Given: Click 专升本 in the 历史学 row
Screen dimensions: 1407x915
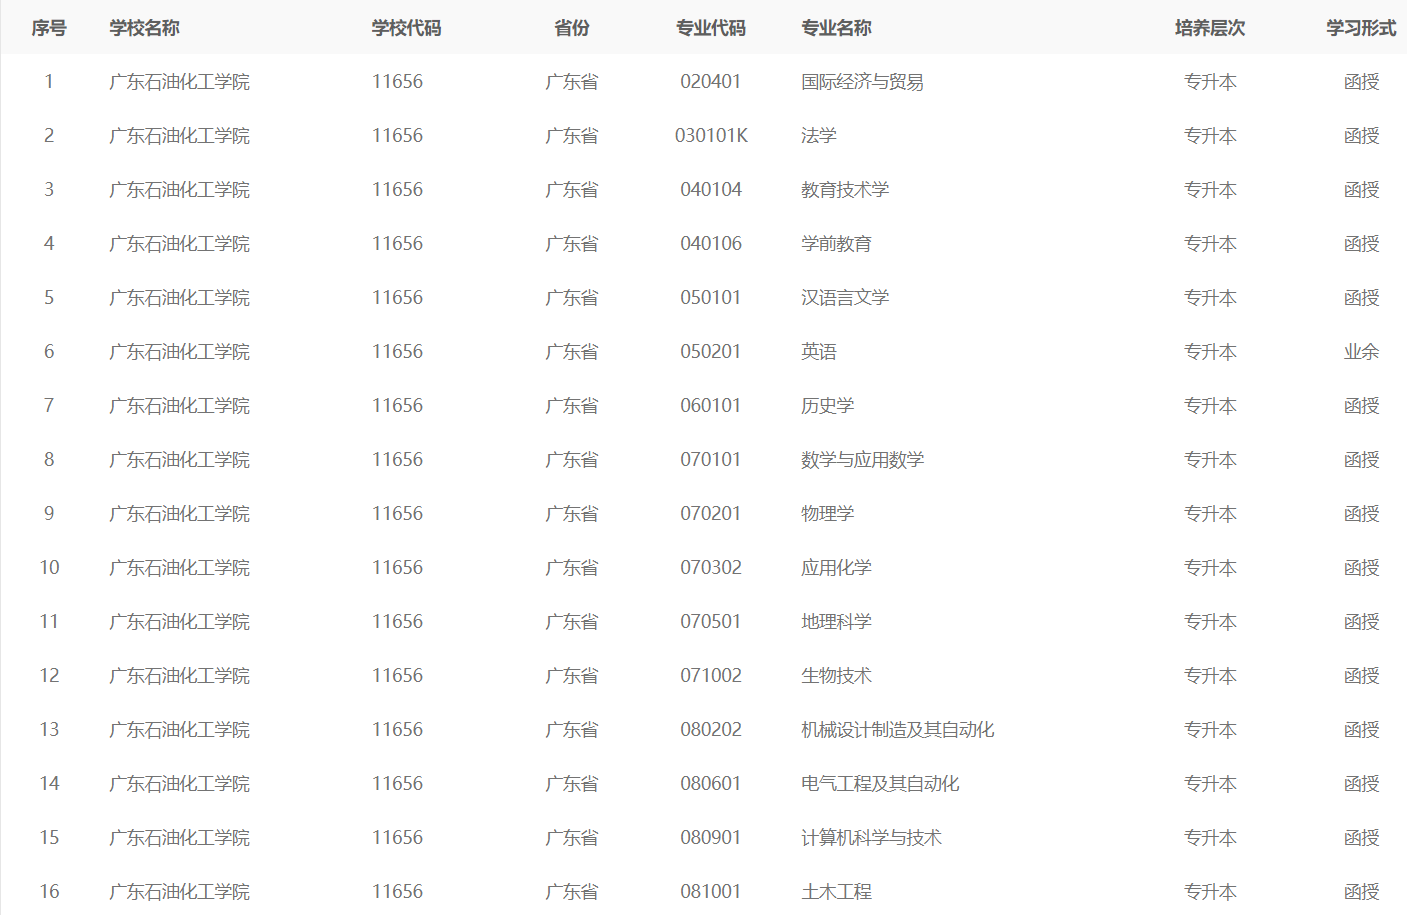Looking at the screenshot, I should [x=1210, y=406].
